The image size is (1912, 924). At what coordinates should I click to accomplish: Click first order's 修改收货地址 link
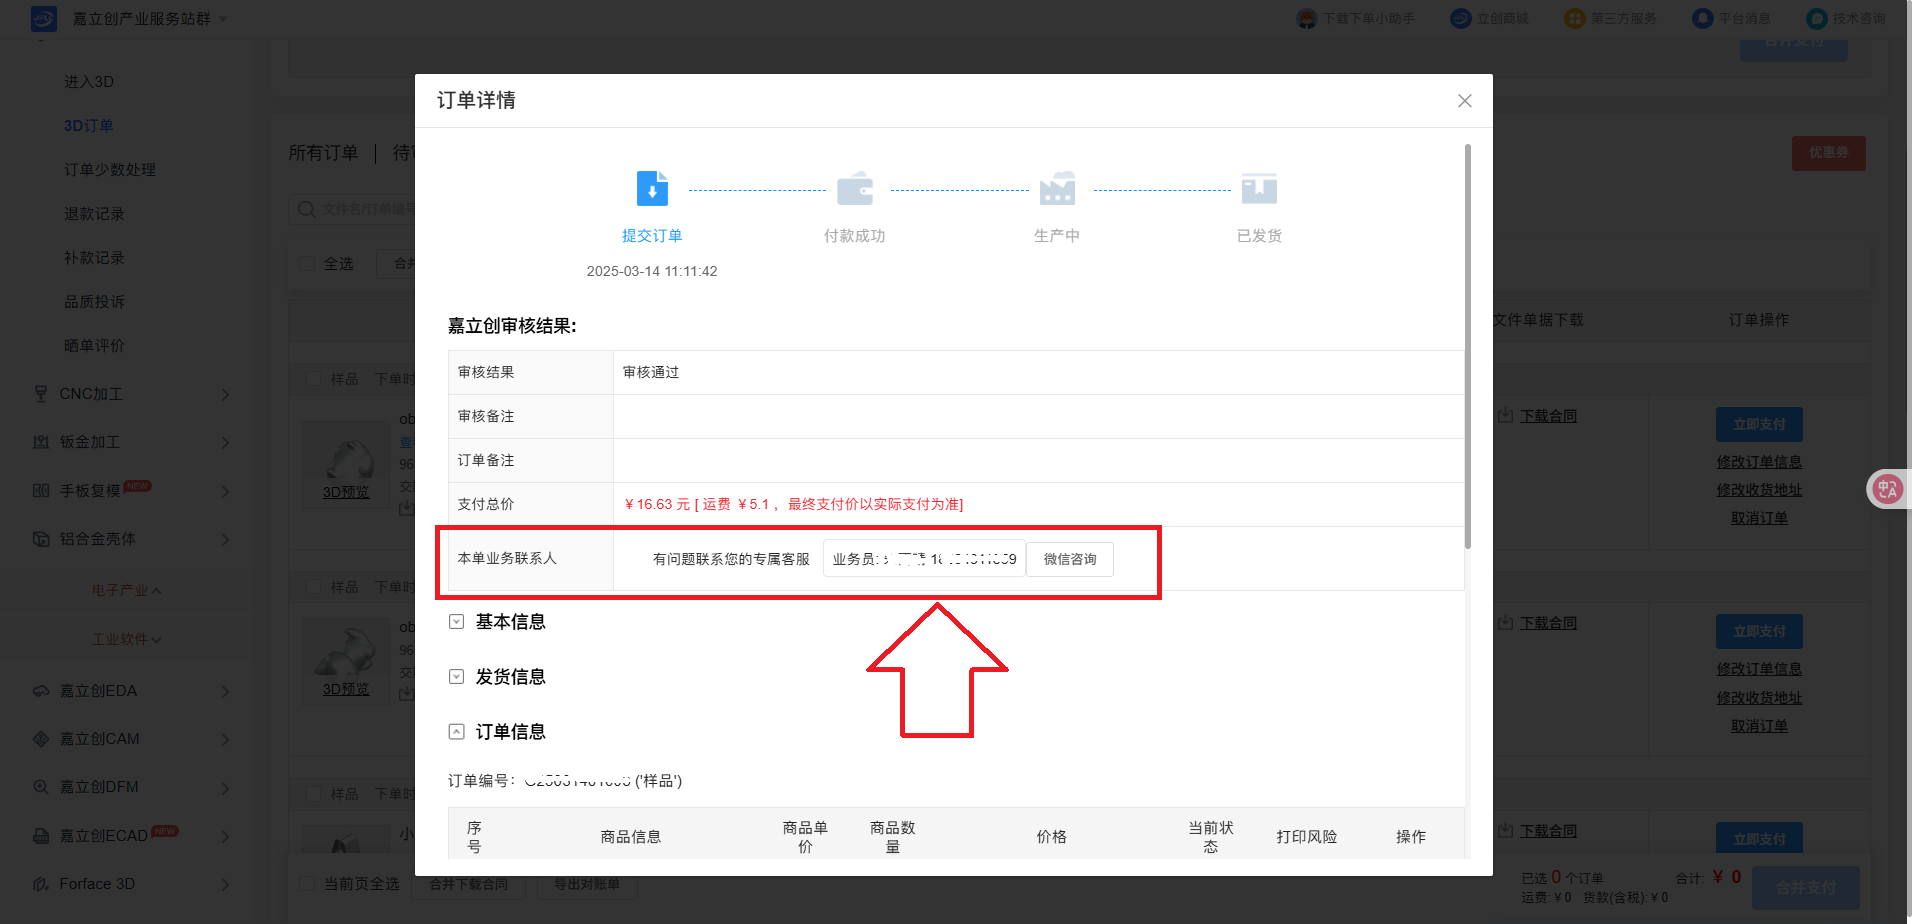point(1759,490)
